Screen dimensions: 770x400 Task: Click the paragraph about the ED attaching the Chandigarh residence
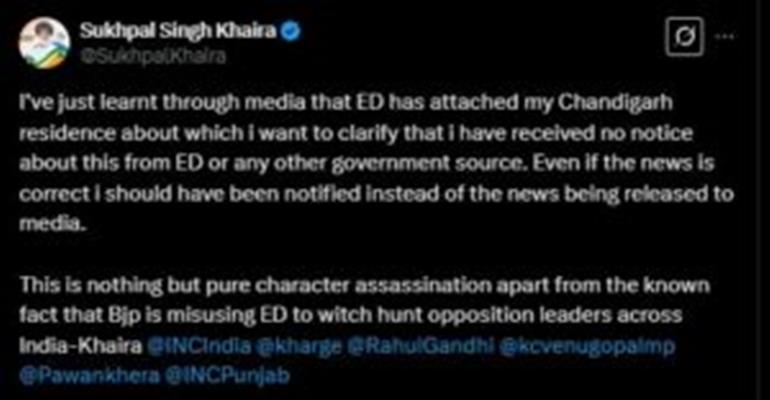376,163
